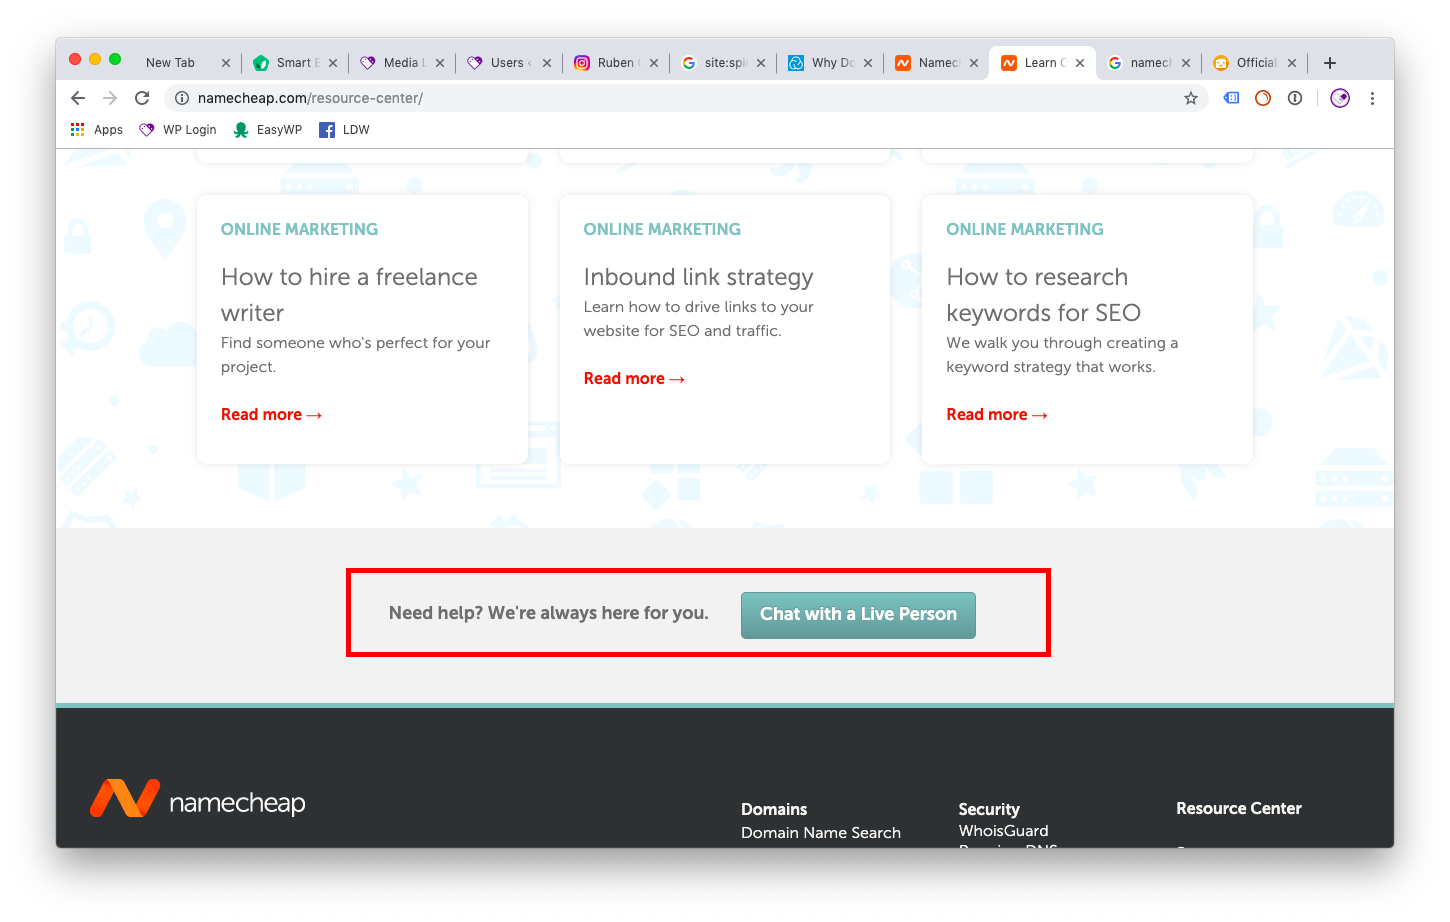The height and width of the screenshot is (922, 1450).
Task: Open the Chrome three-dot menu
Action: pos(1372,98)
